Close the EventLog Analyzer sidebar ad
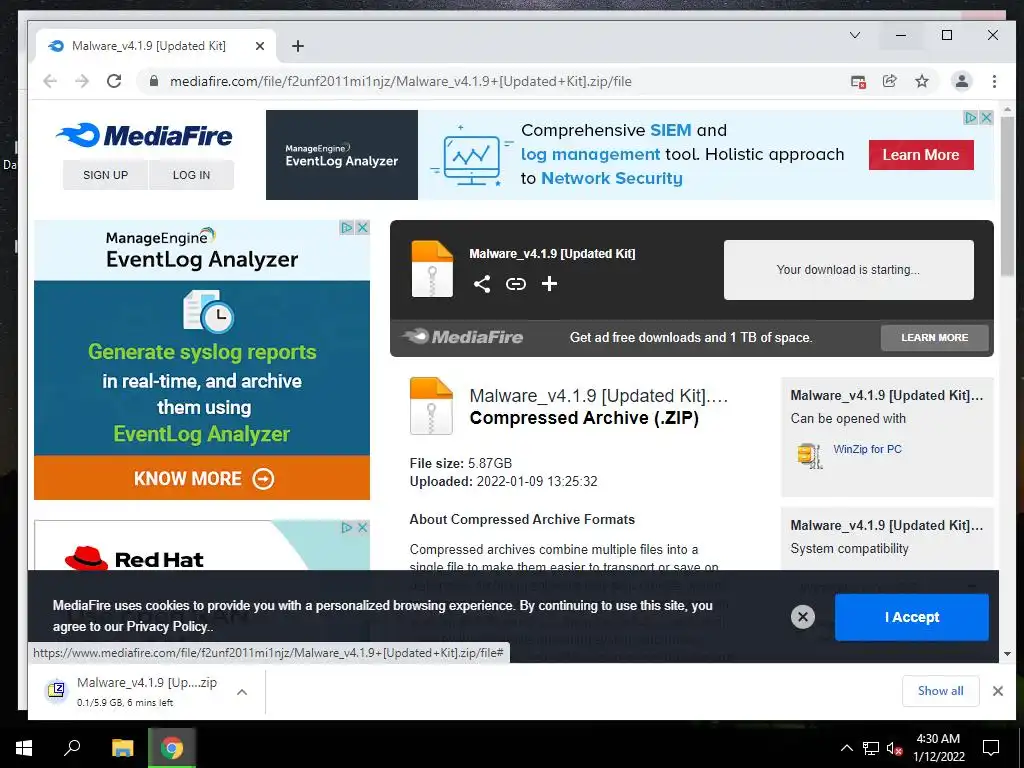The height and width of the screenshot is (768, 1024). (362, 227)
